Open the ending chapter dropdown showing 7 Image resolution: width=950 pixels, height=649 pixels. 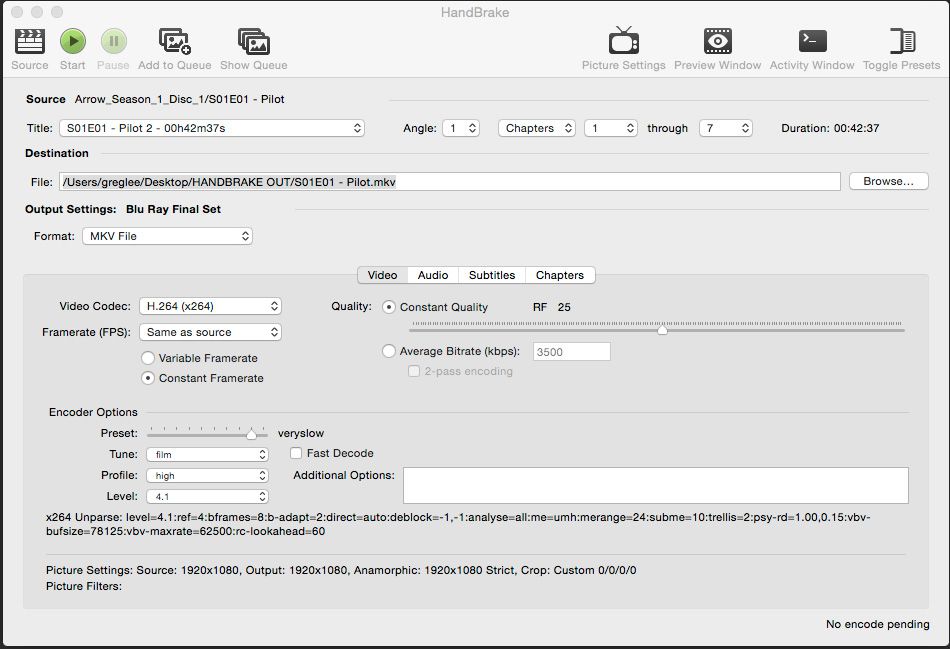725,128
